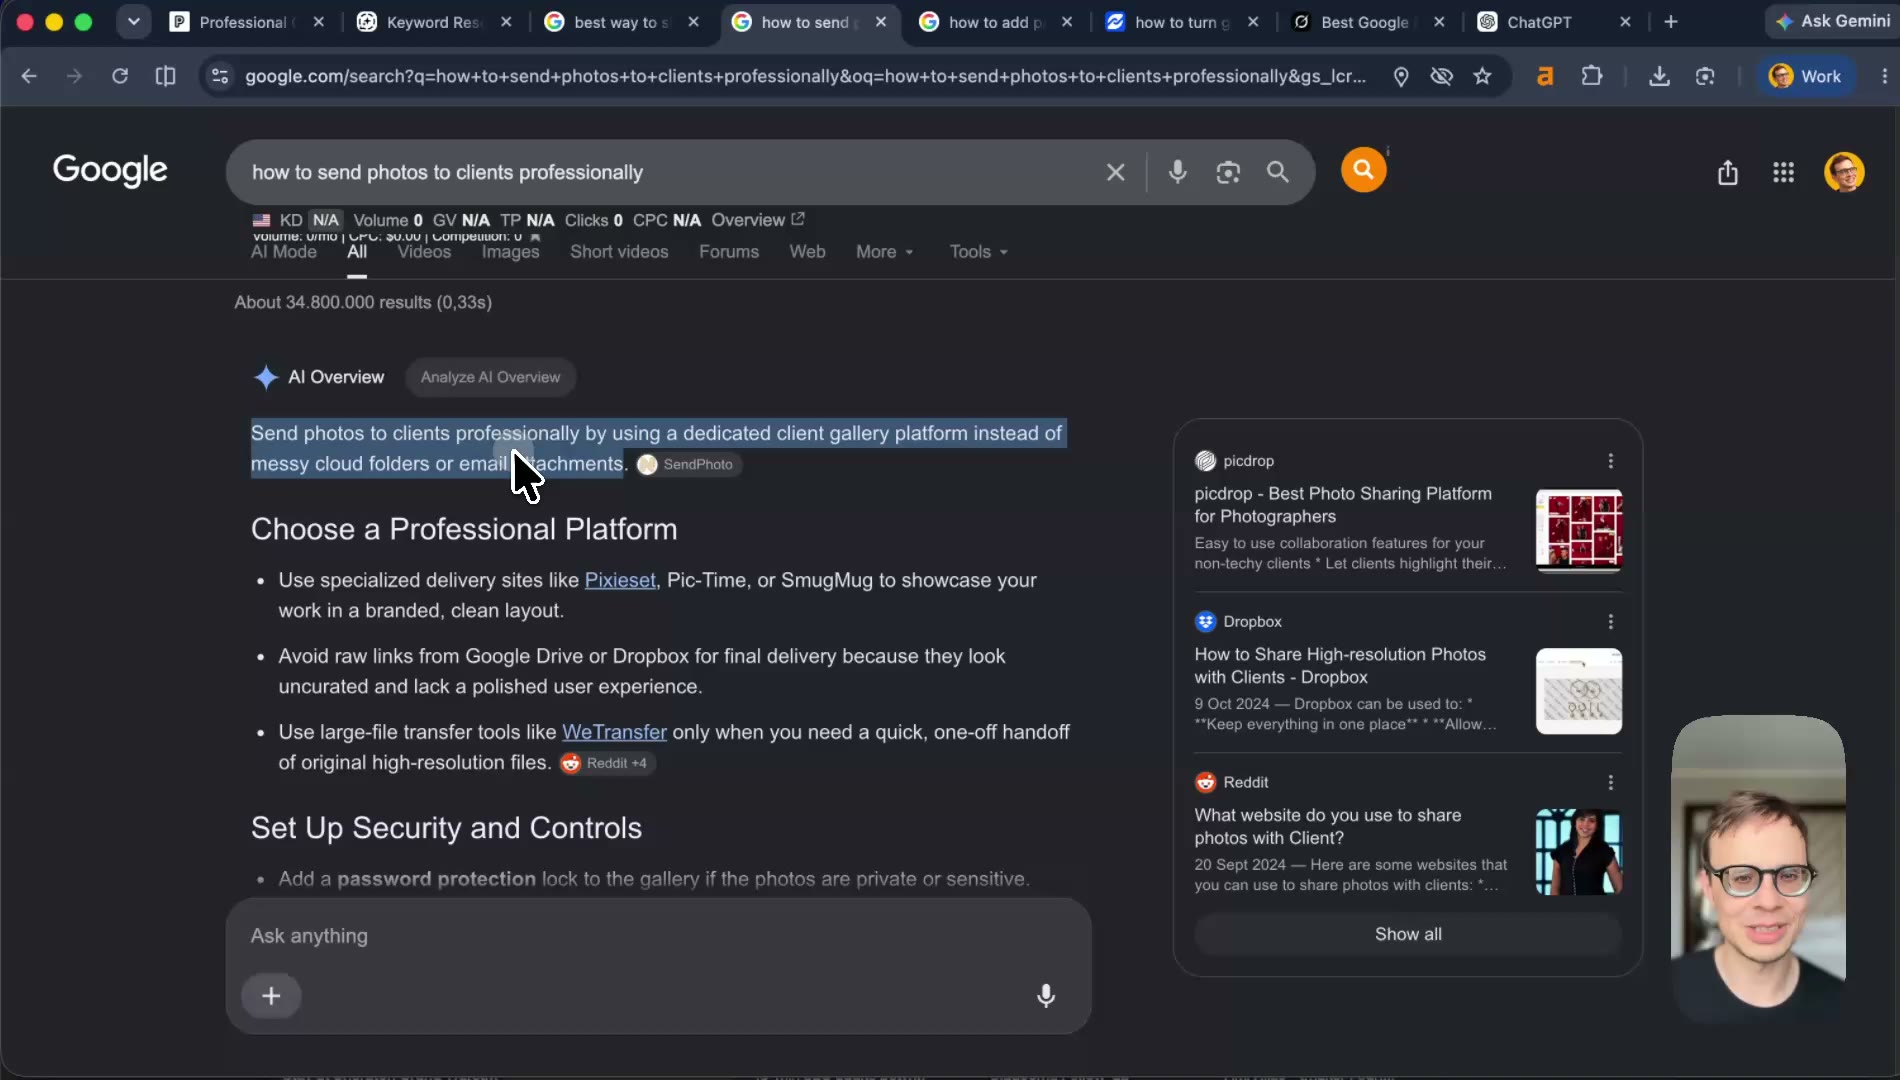Search by image with Google Lens icon
1900x1080 pixels.
click(1228, 172)
